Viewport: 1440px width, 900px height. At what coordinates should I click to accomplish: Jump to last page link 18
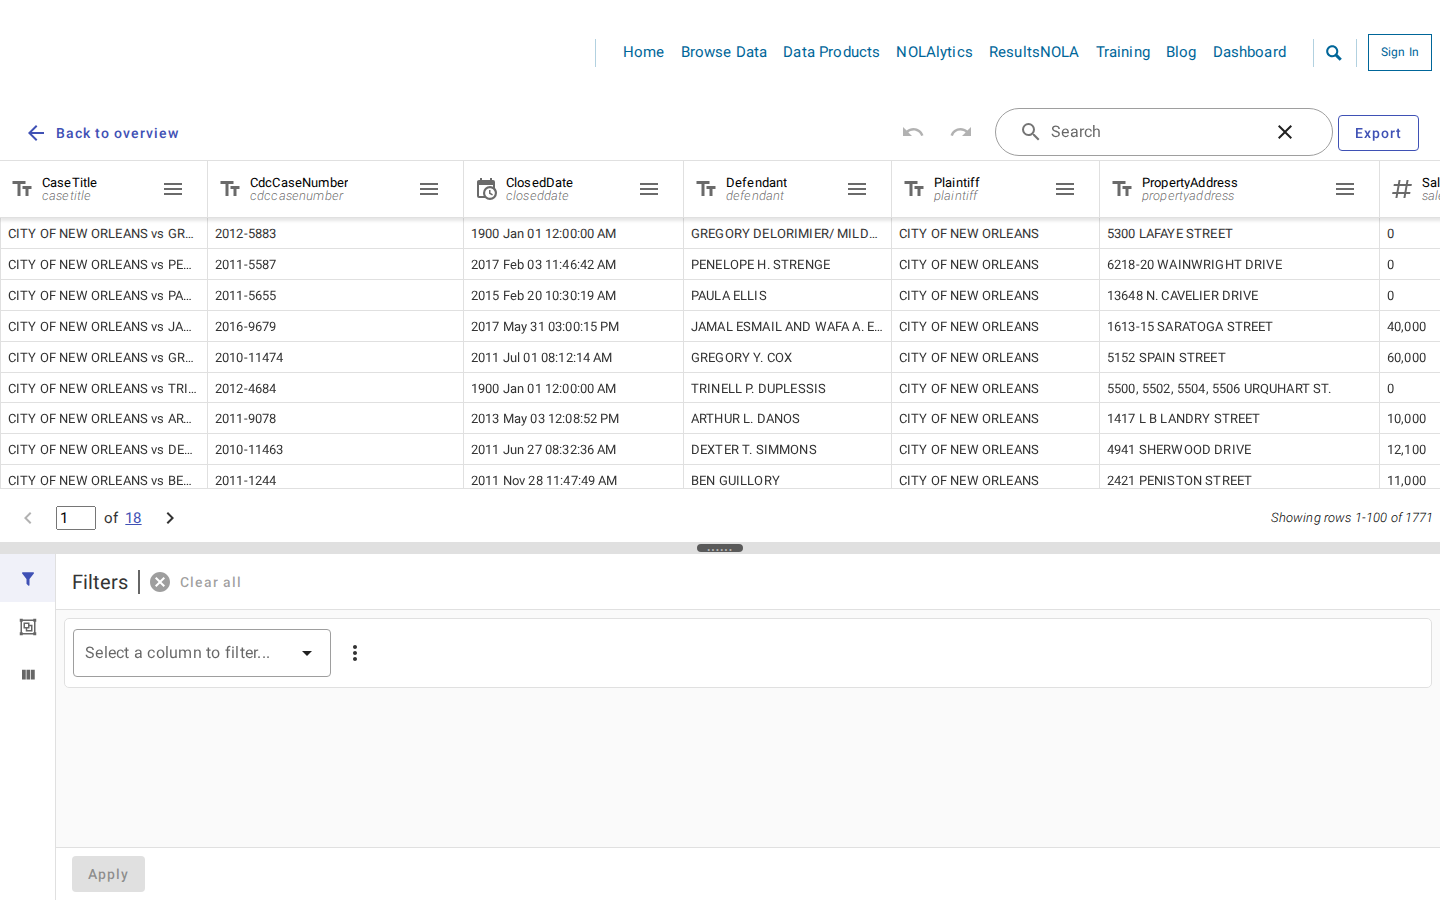[x=133, y=518]
